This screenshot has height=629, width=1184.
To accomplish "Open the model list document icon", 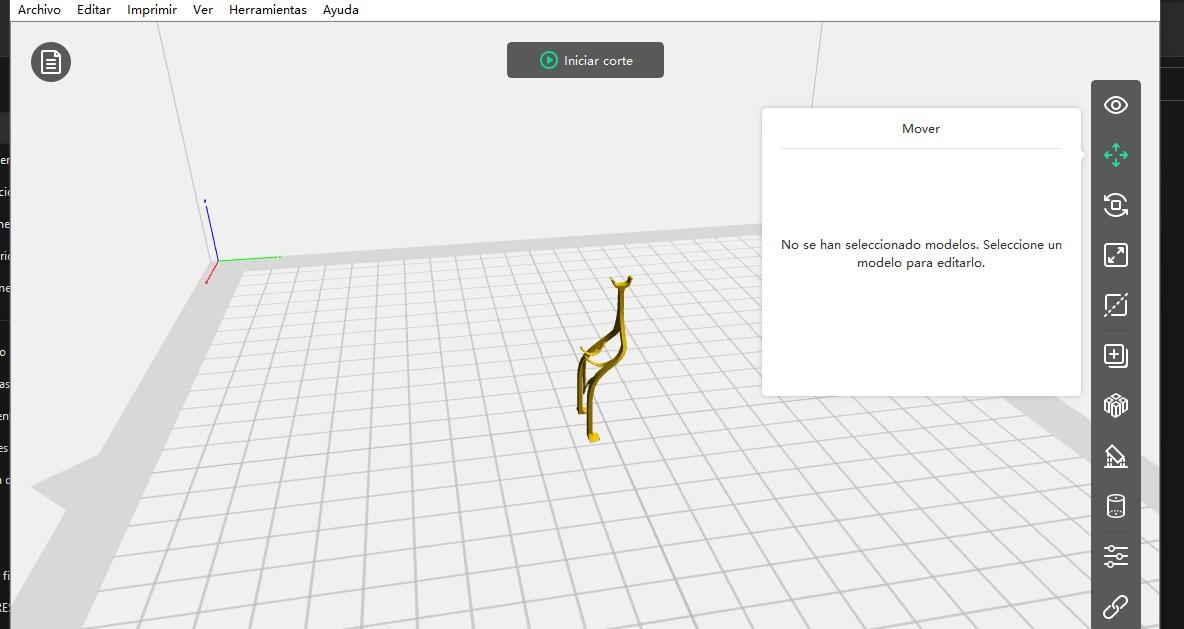I will (51, 62).
